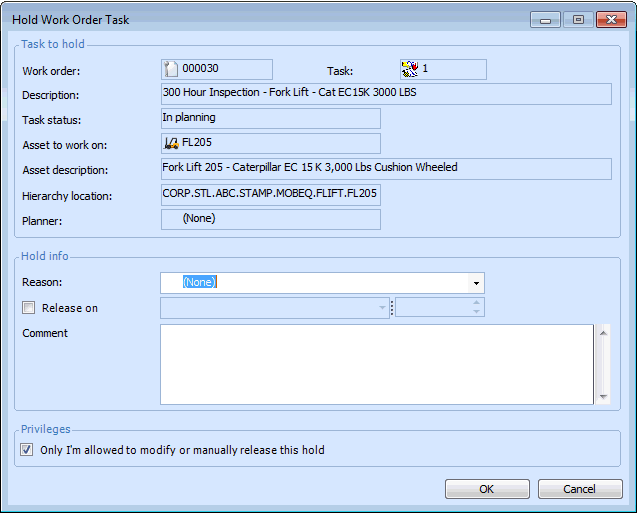The height and width of the screenshot is (513, 638).
Task: Click the Work order 000030 field
Action: (217, 69)
